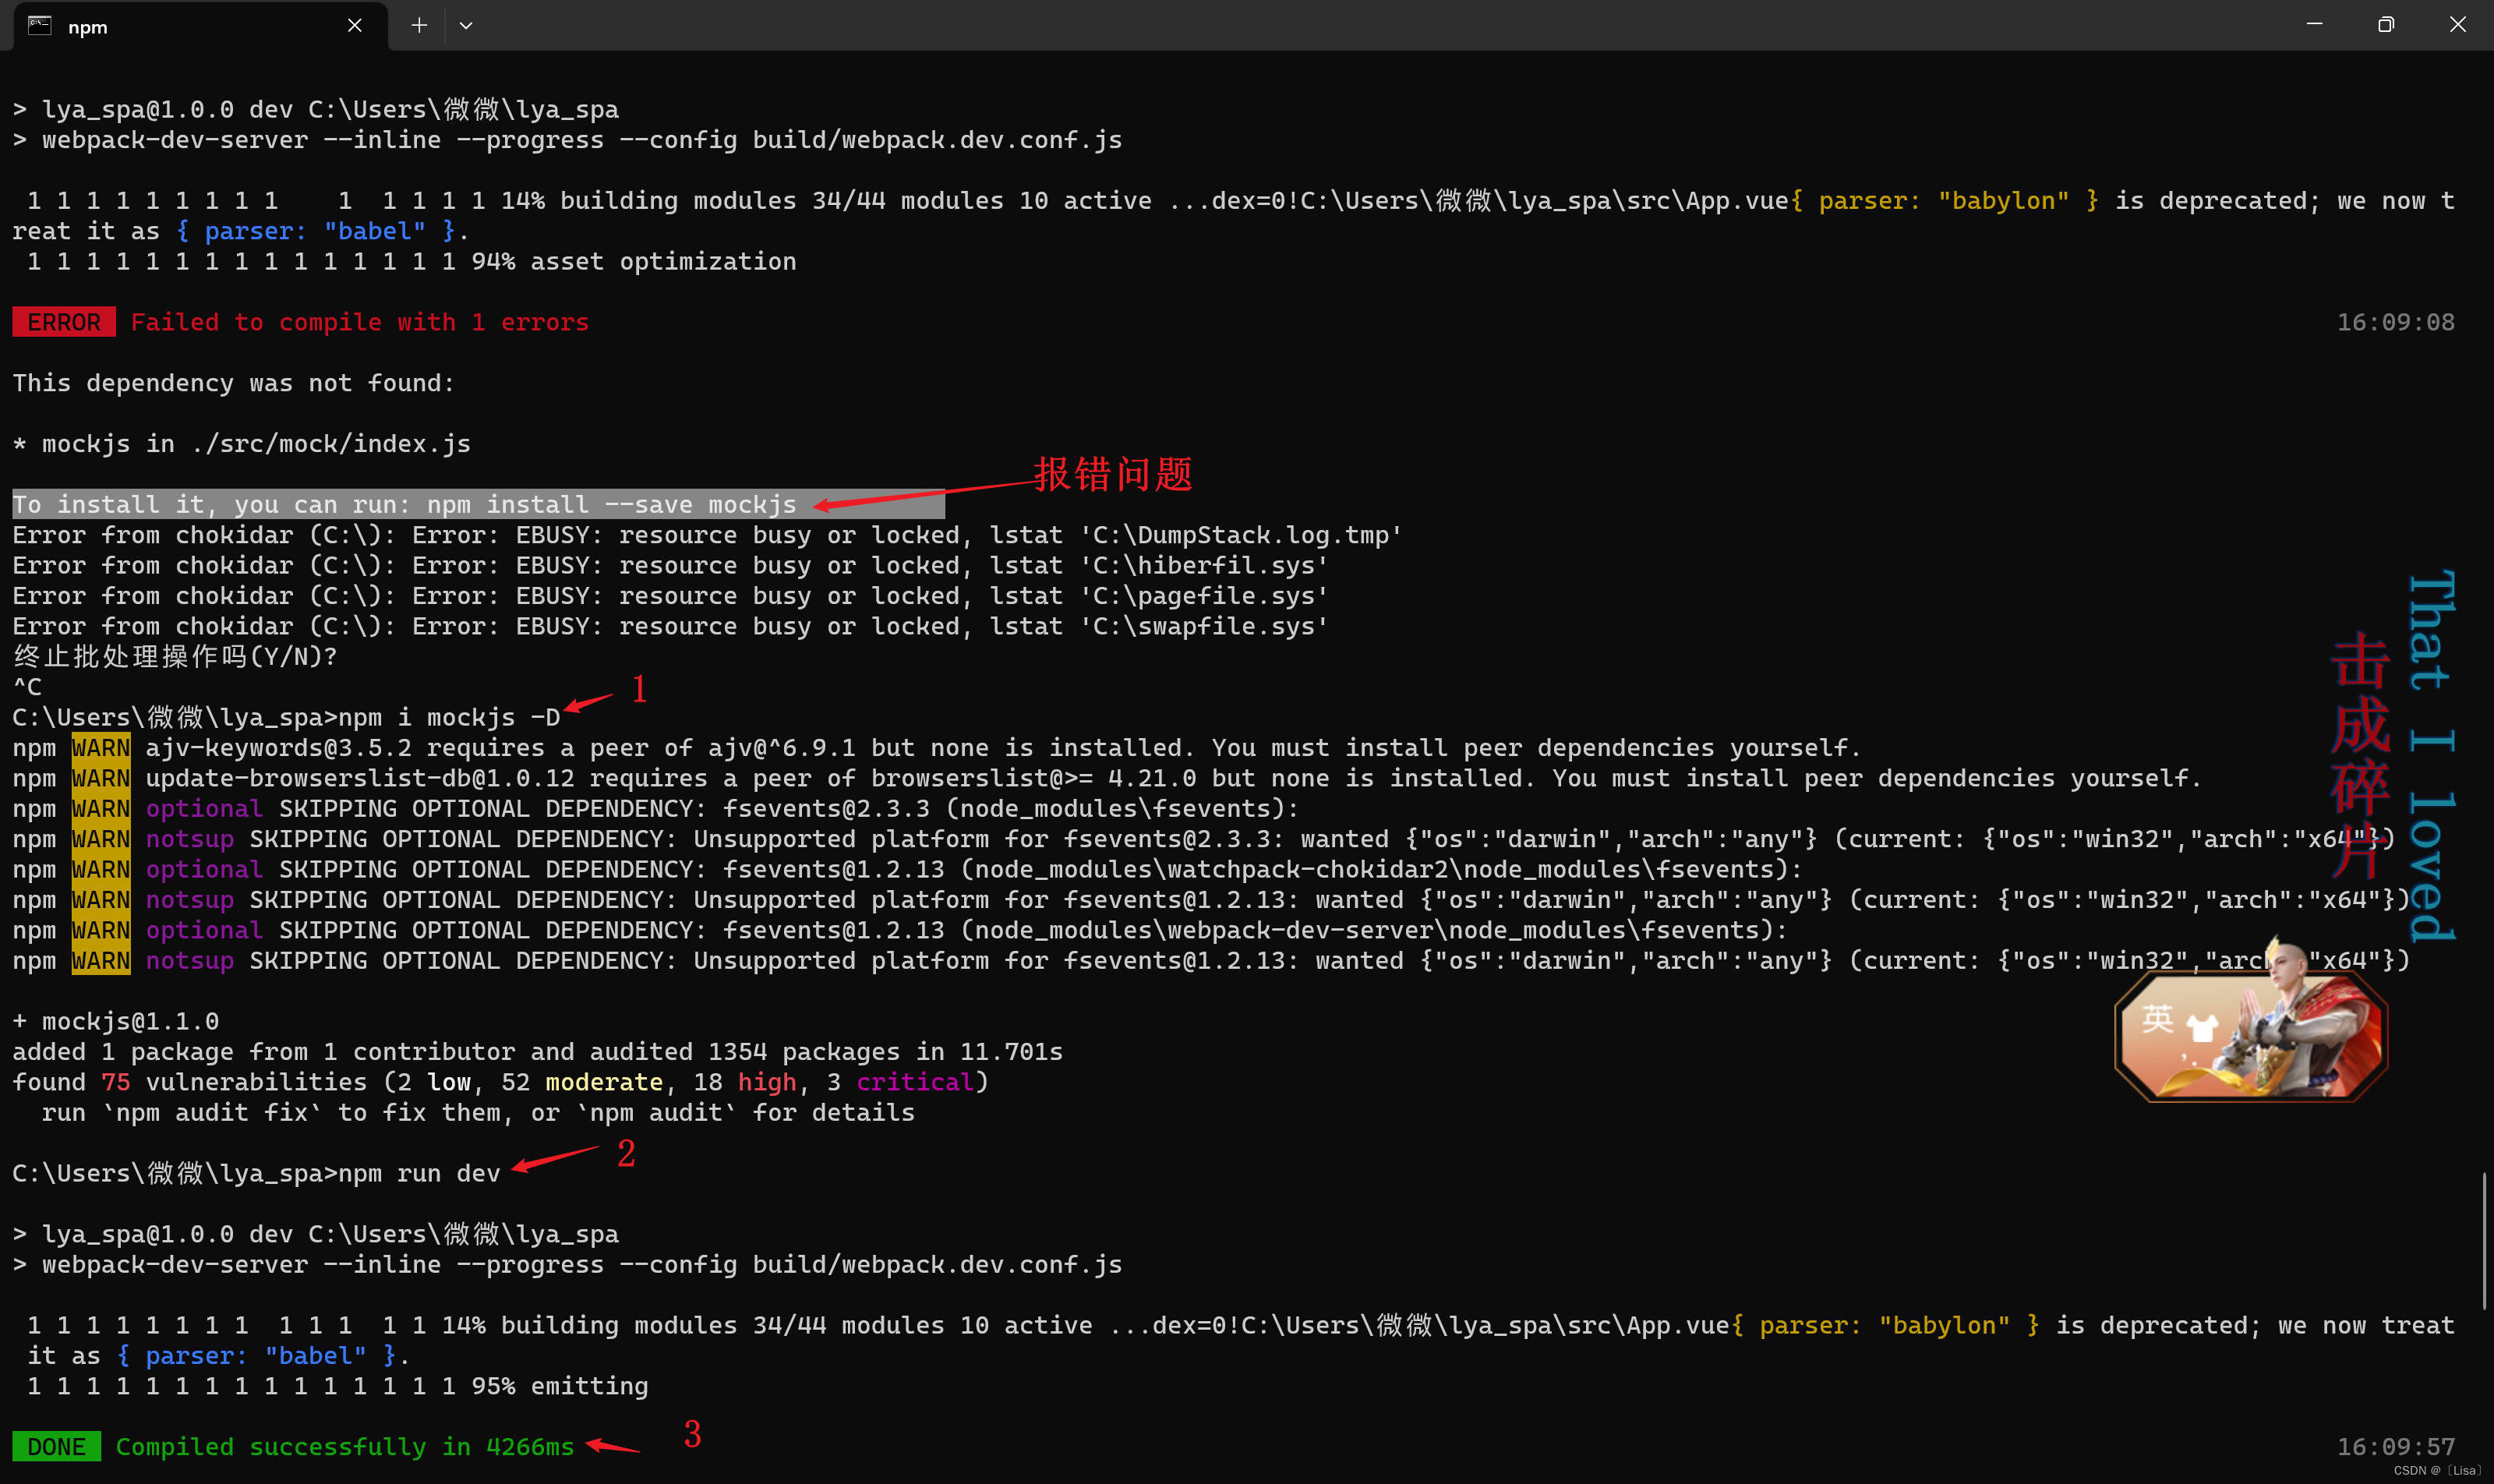
Task: Click Compiled successfully message text
Action: point(344,1446)
